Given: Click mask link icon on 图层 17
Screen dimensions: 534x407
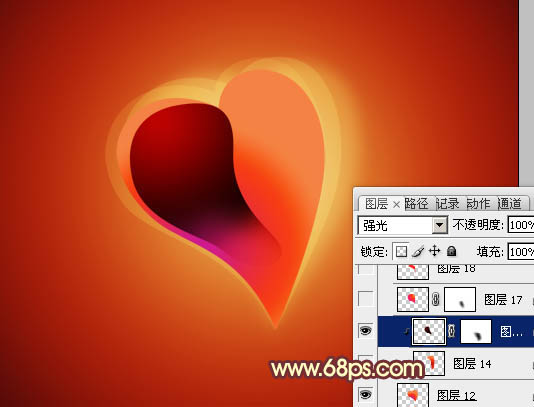Looking at the screenshot, I should (436, 300).
